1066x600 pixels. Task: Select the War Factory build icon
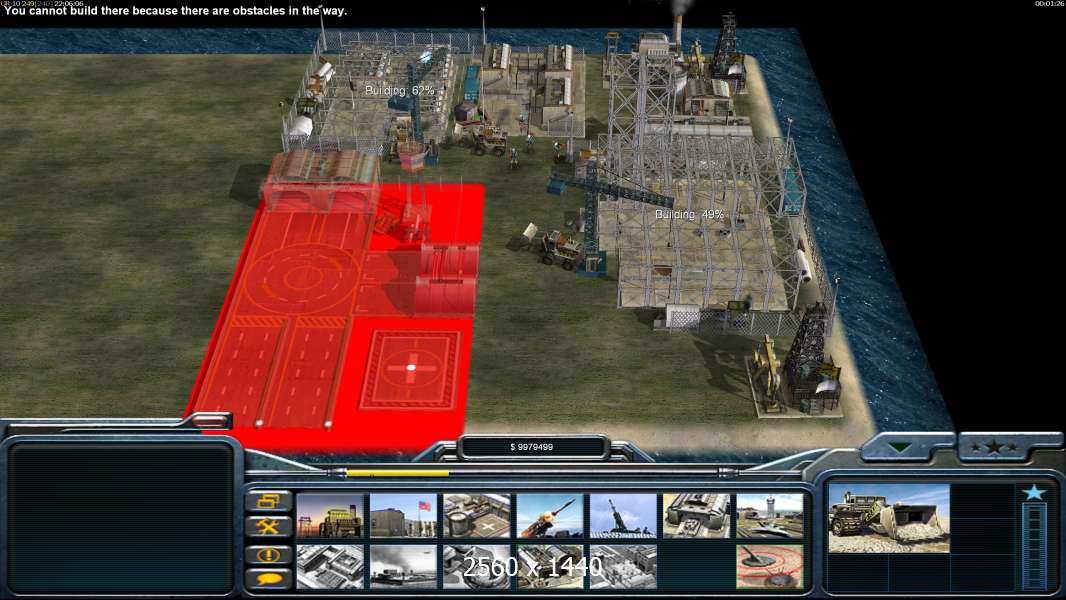[697, 516]
